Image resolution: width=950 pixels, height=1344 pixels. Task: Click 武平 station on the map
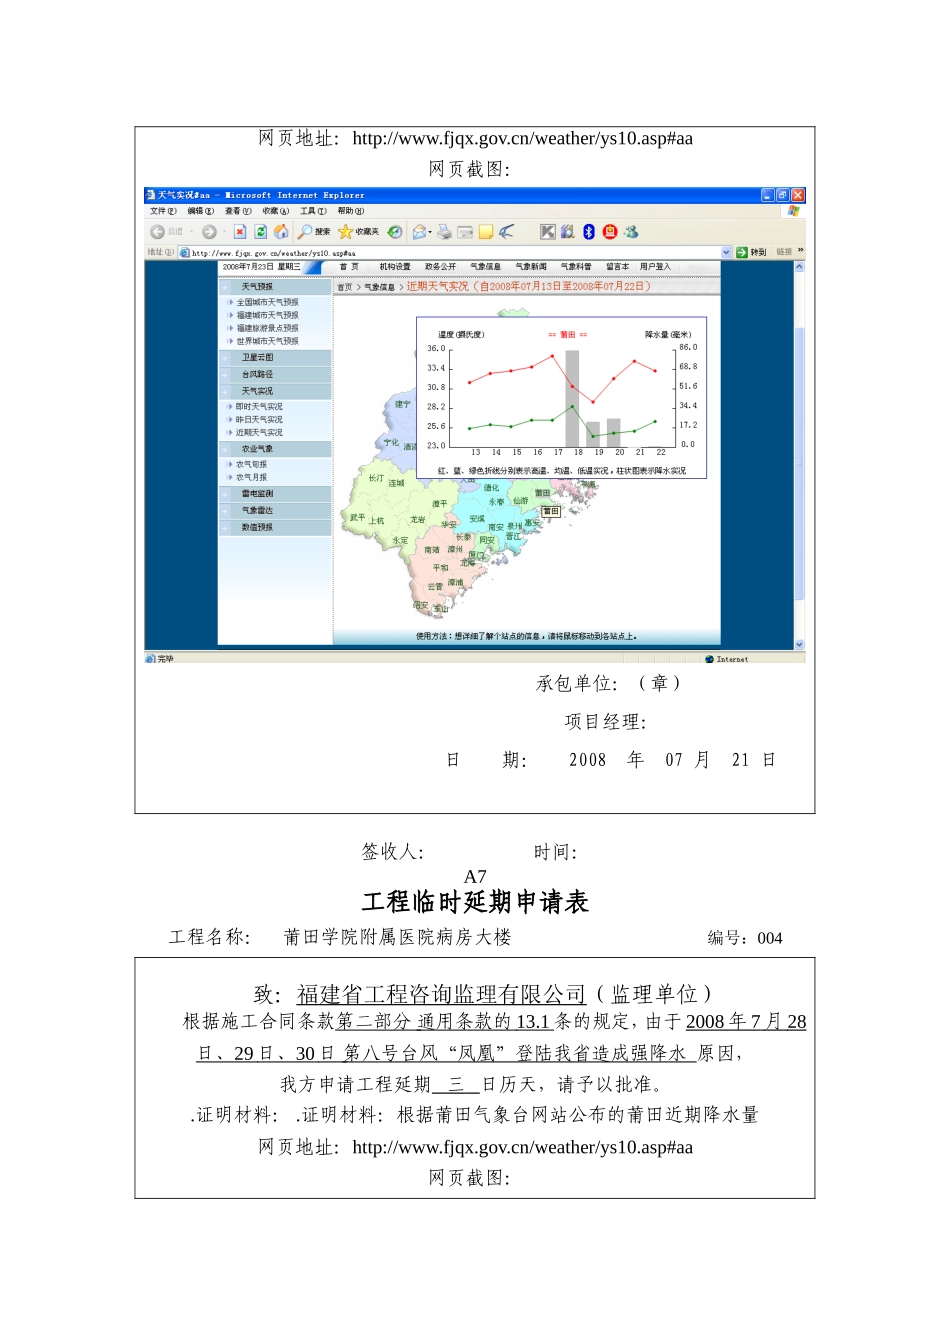(x=357, y=518)
